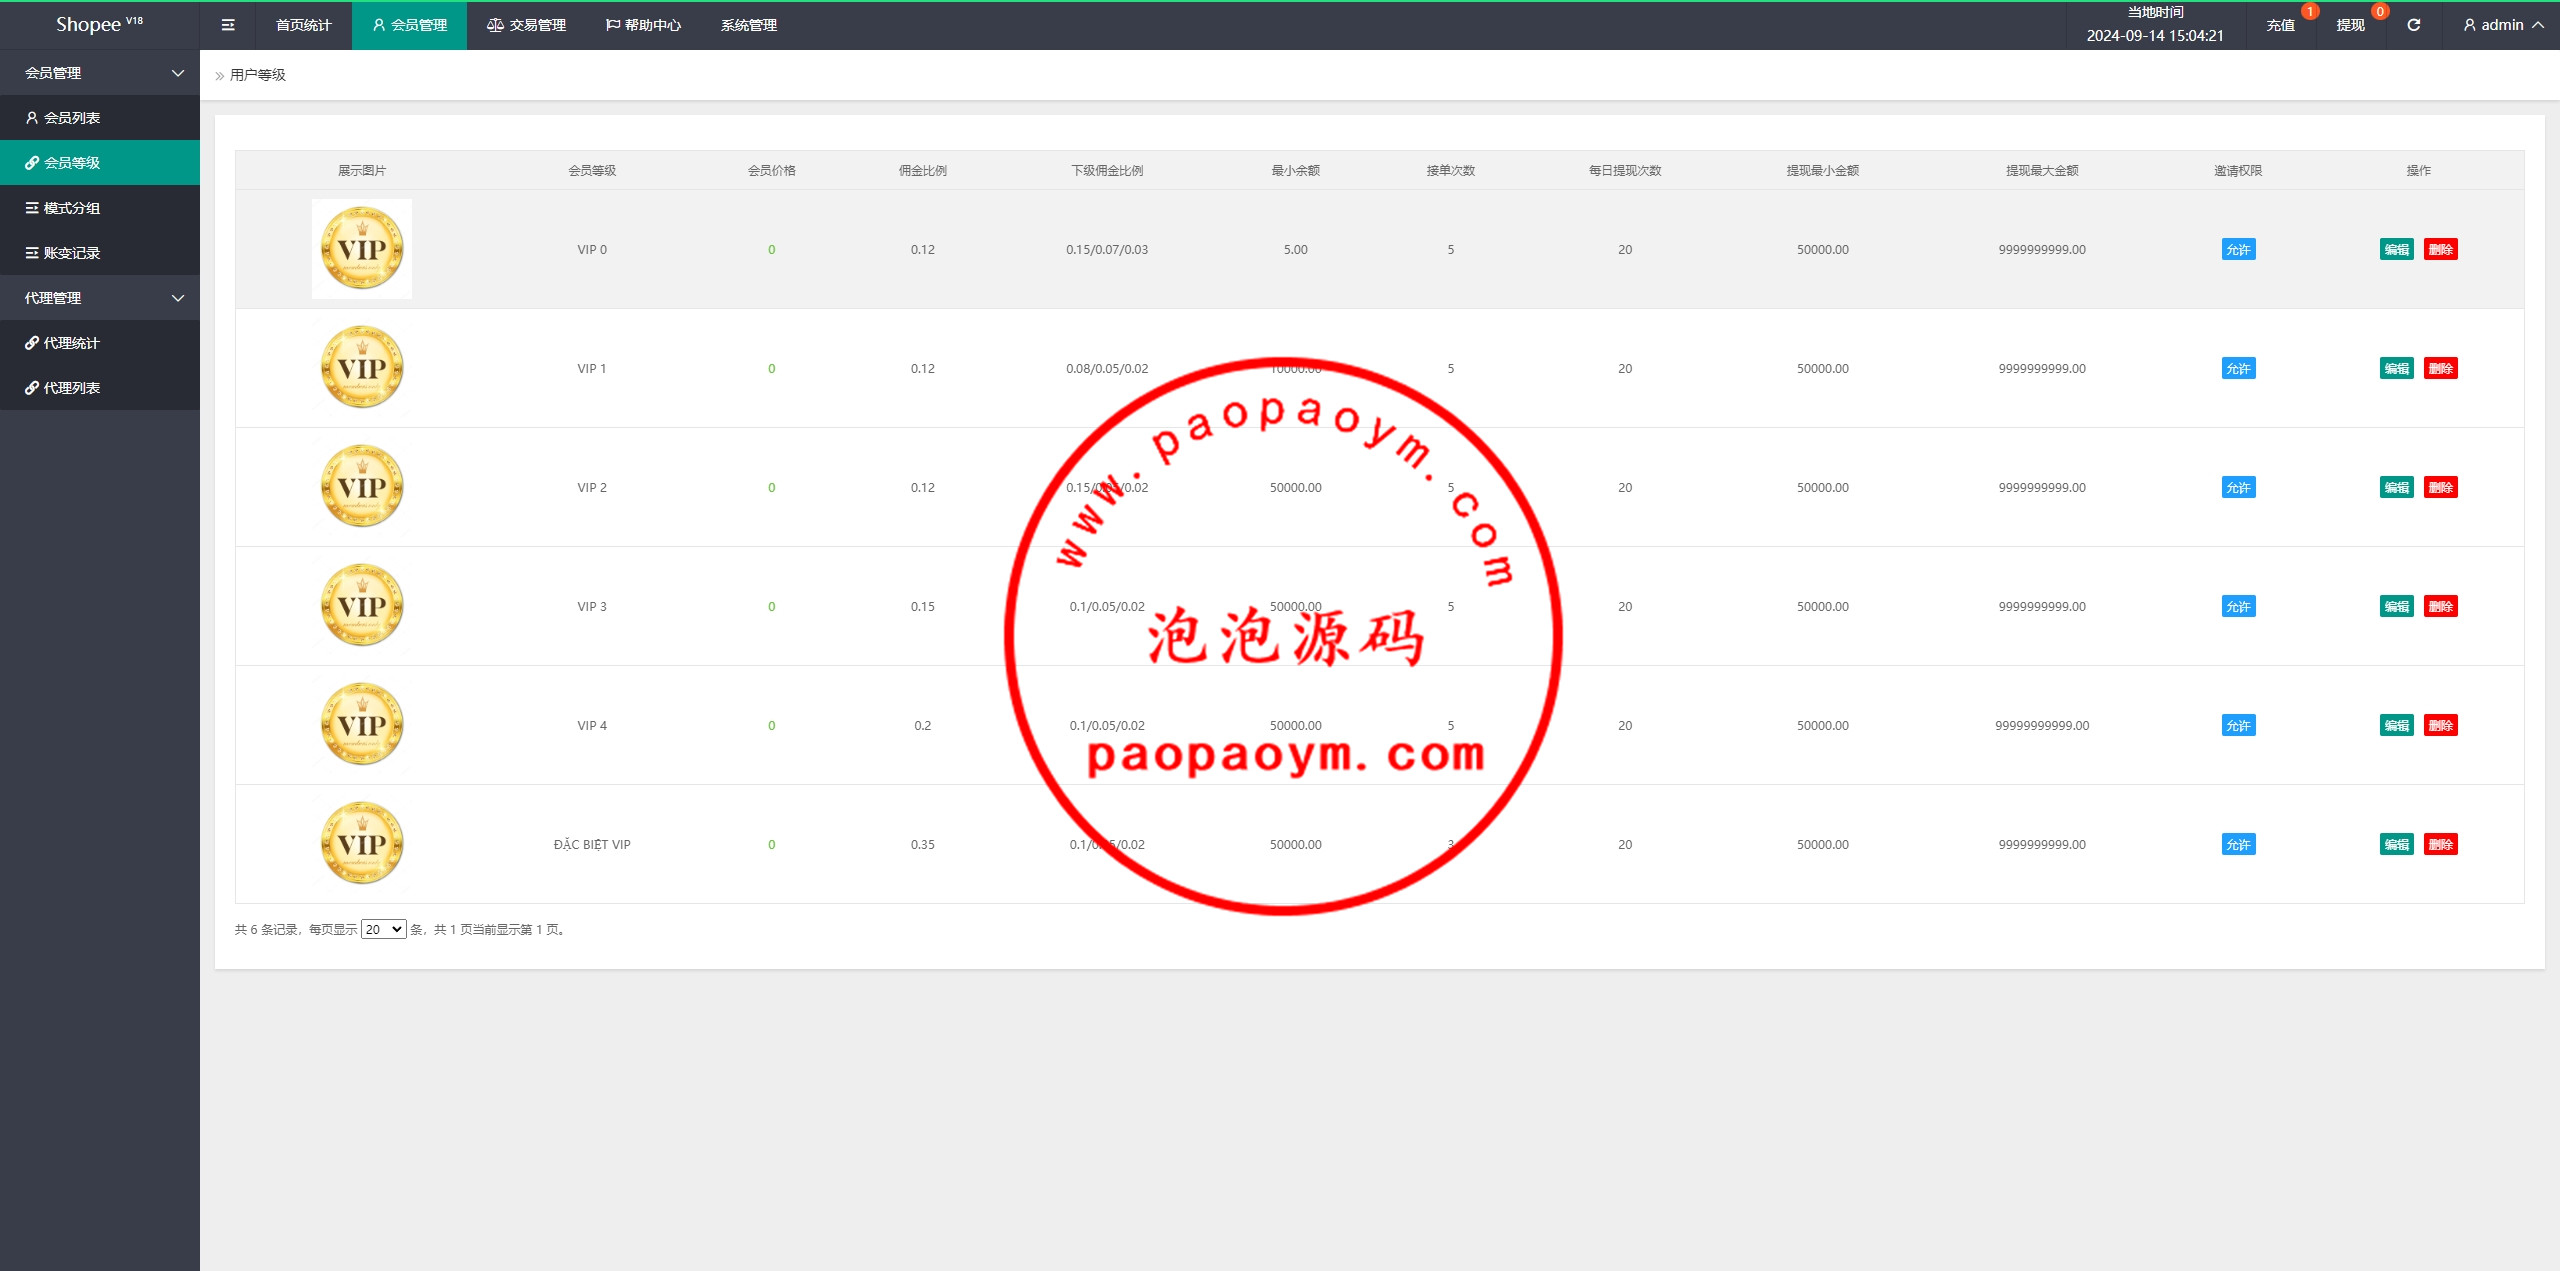Open the 提现 withdrawal notifications
2560x1271 pixels.
pyautogui.click(x=2350, y=25)
